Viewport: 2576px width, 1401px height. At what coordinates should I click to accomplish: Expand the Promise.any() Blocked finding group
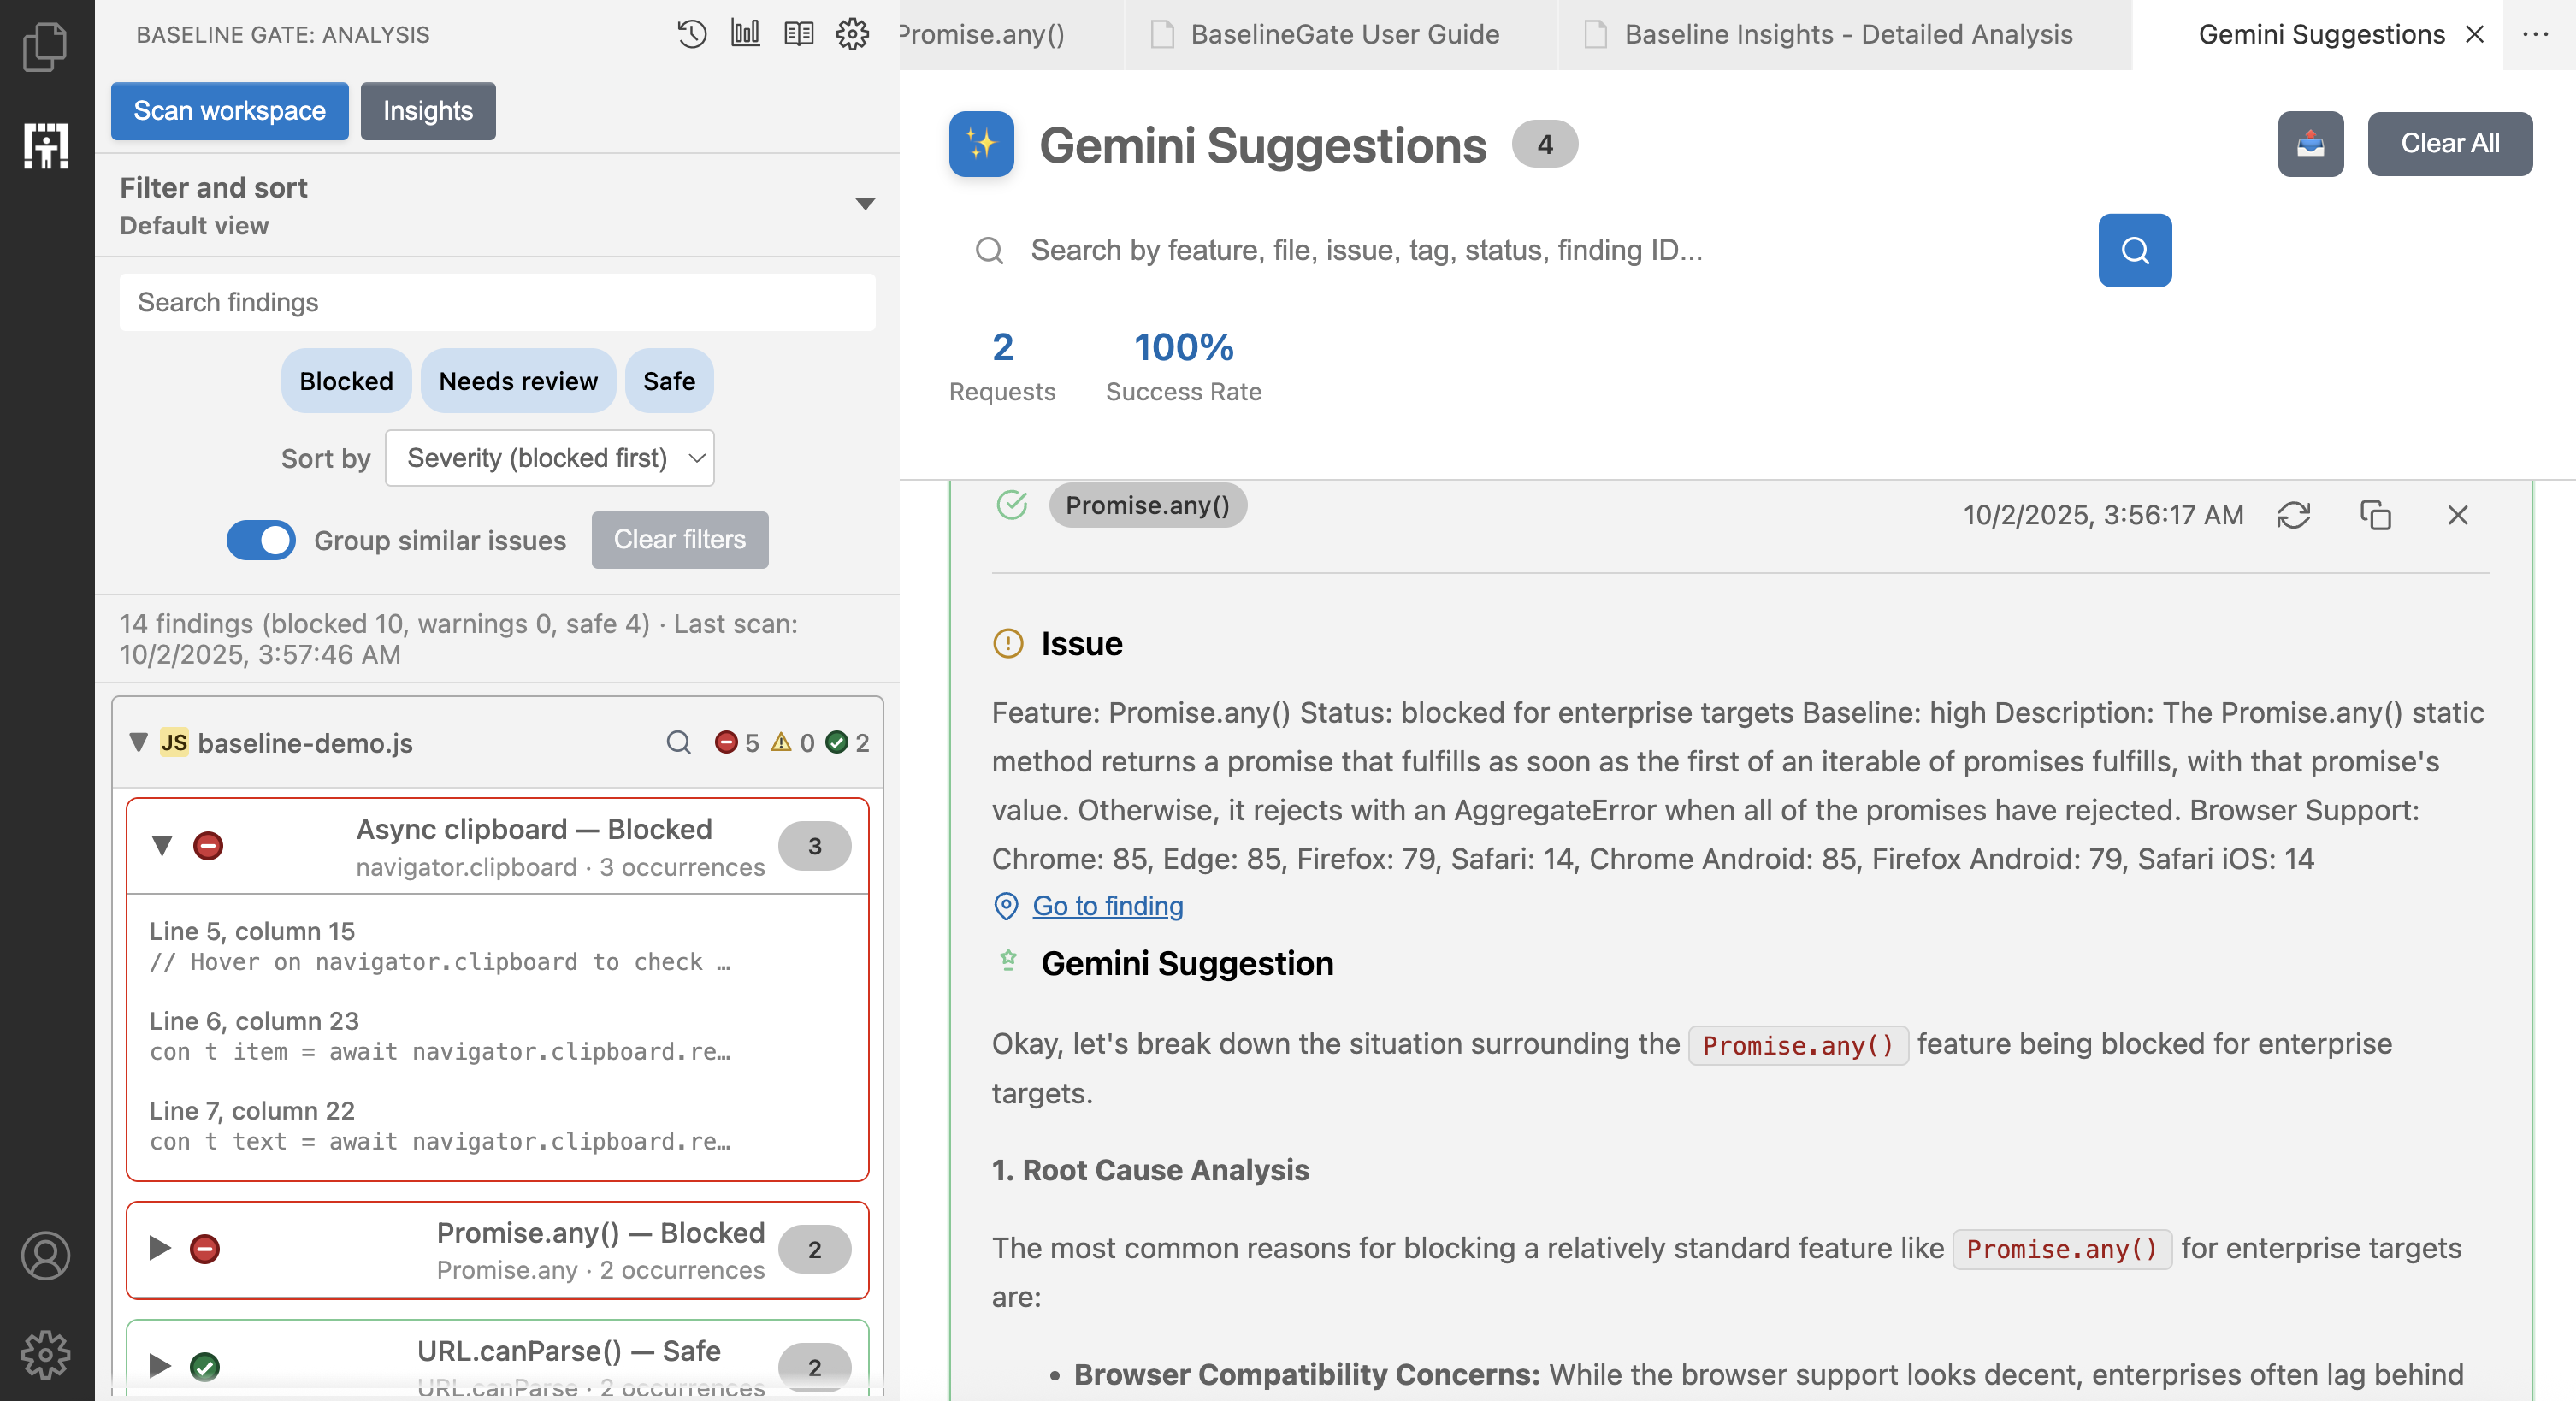(x=160, y=1249)
